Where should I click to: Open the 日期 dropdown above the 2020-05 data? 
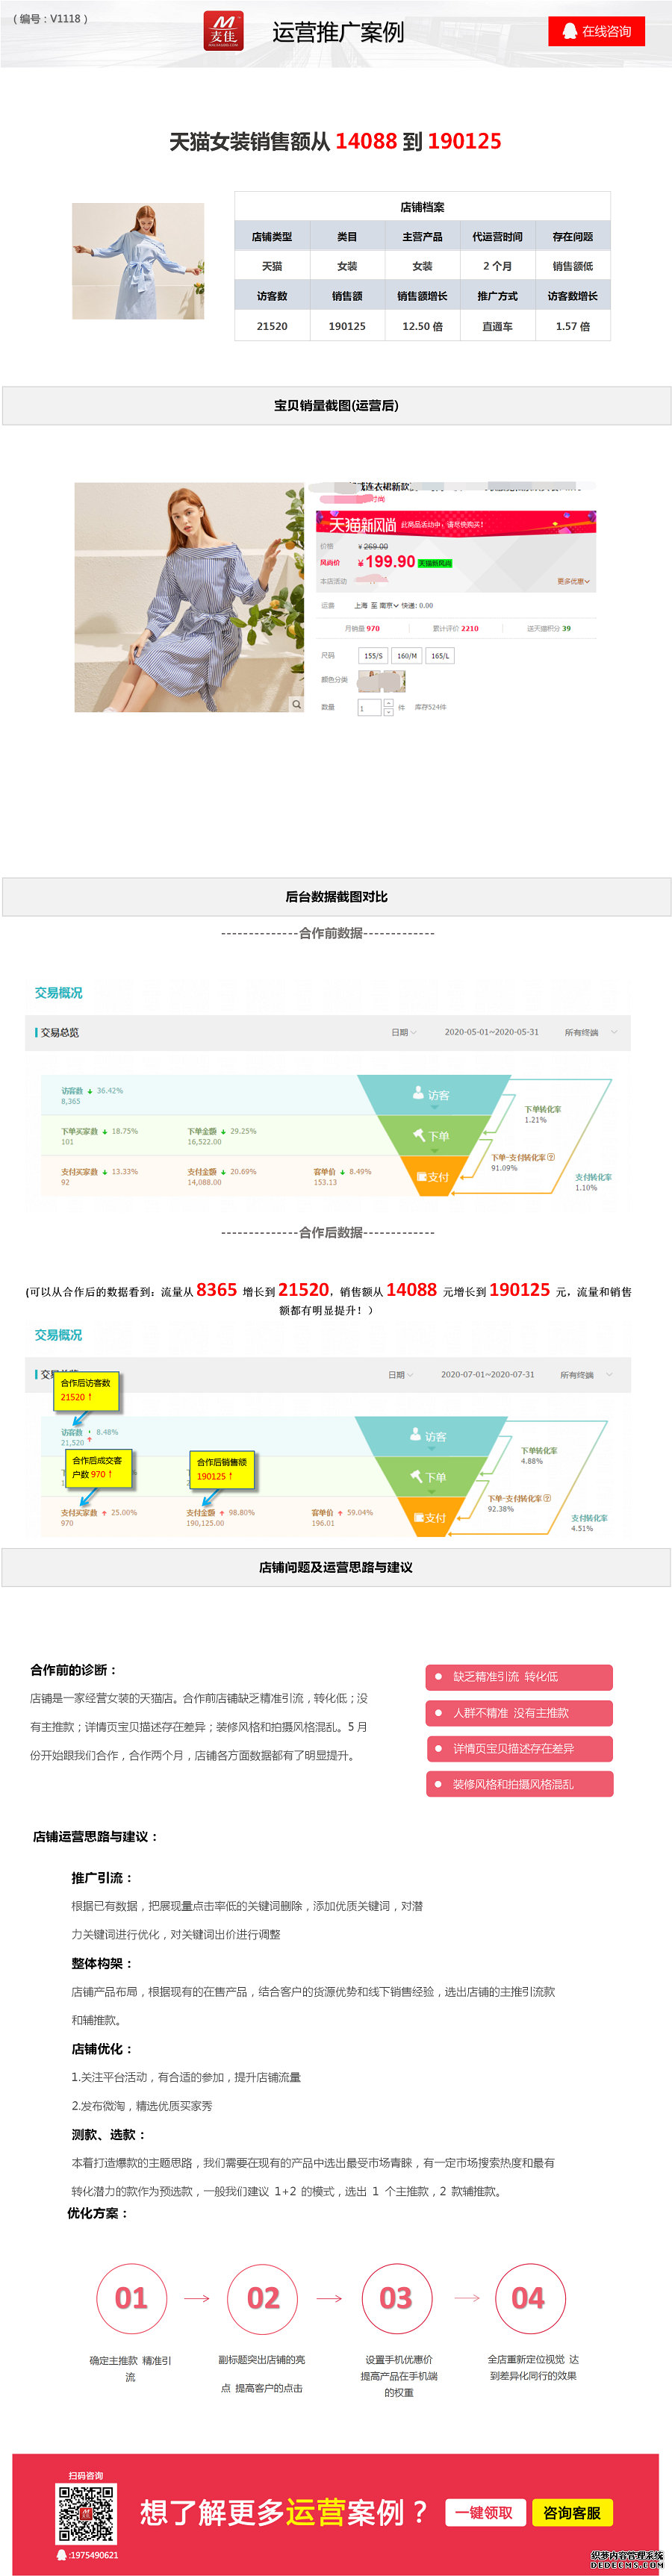click(404, 1032)
